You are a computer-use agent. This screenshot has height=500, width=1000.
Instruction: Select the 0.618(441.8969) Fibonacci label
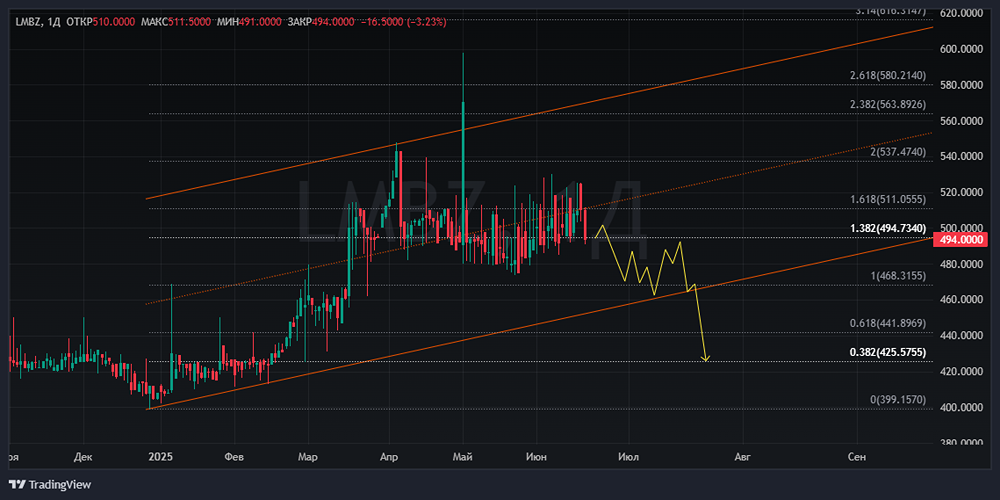coord(888,323)
